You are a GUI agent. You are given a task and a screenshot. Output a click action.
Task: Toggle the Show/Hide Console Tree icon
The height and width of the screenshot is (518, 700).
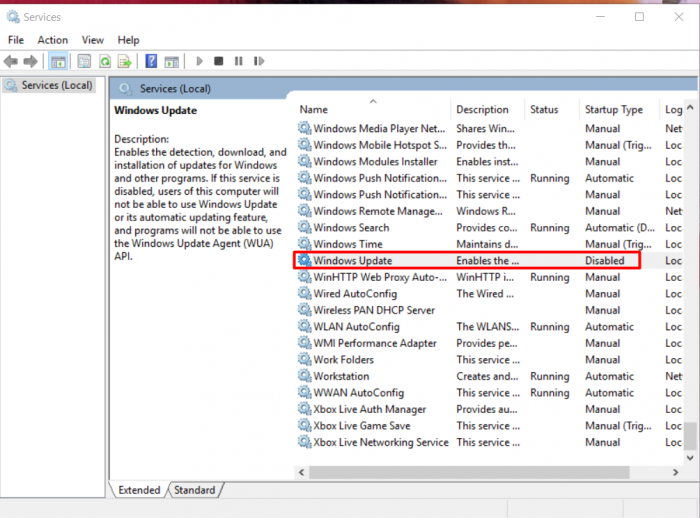tap(58, 61)
